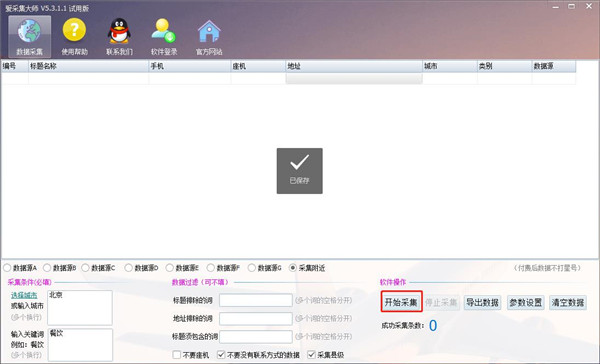
Task: Click the 开始采集 button
Action: pyautogui.click(x=401, y=302)
